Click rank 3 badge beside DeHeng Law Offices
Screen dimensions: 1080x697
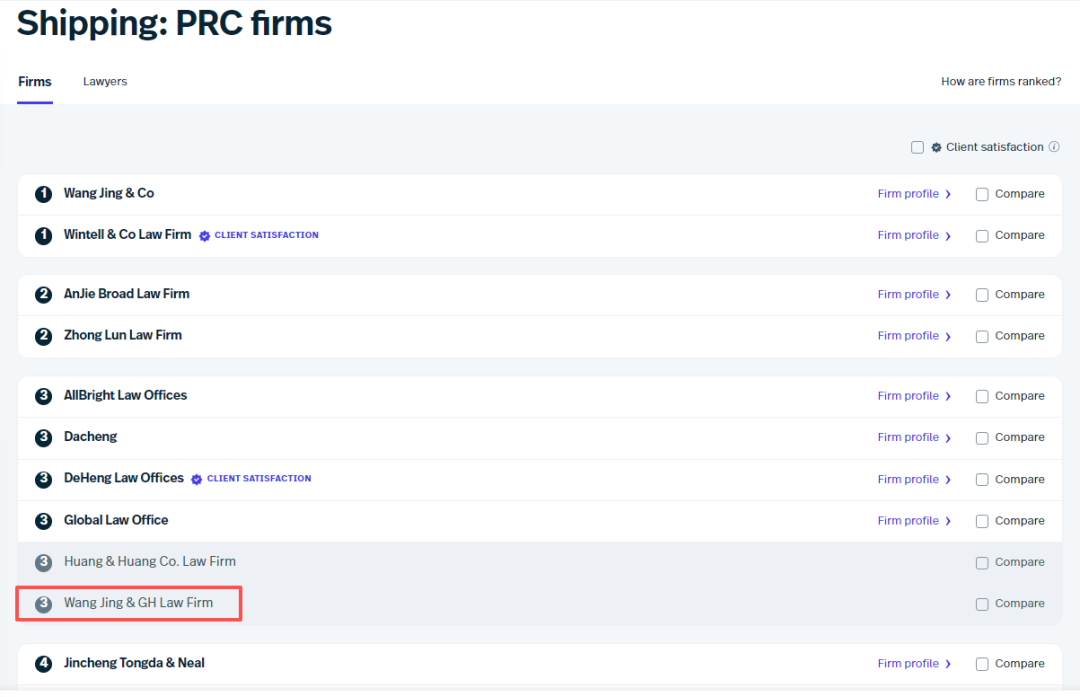[x=43, y=479]
